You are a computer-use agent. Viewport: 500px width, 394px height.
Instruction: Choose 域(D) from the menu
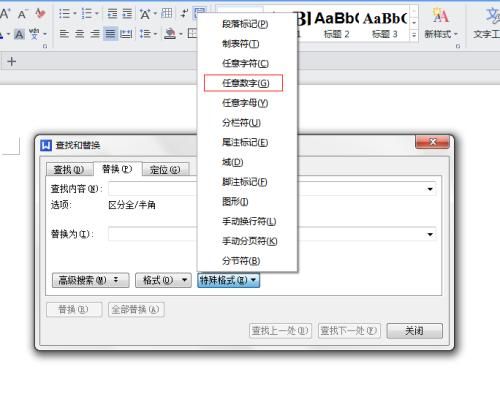(x=233, y=162)
